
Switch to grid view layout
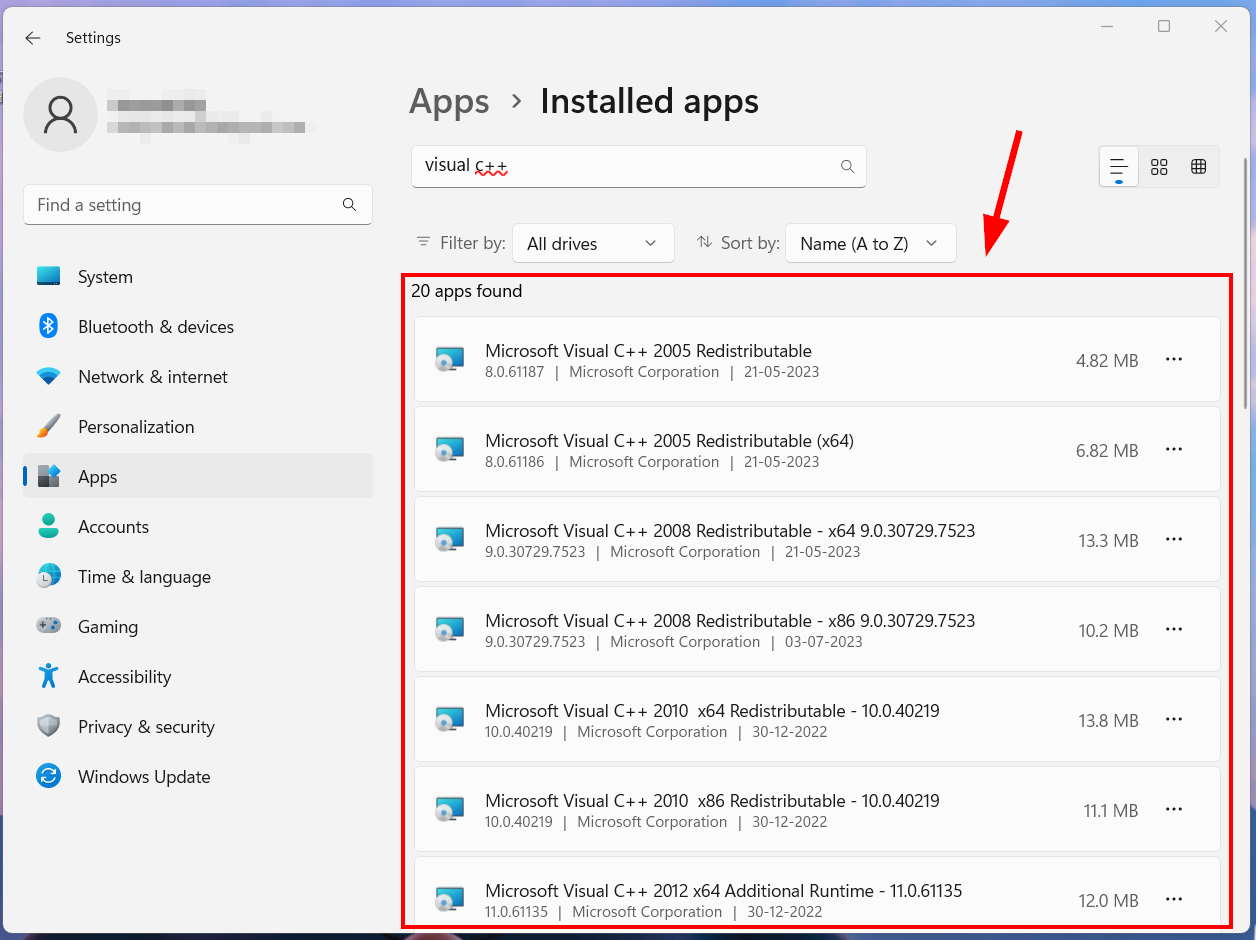click(x=1159, y=167)
